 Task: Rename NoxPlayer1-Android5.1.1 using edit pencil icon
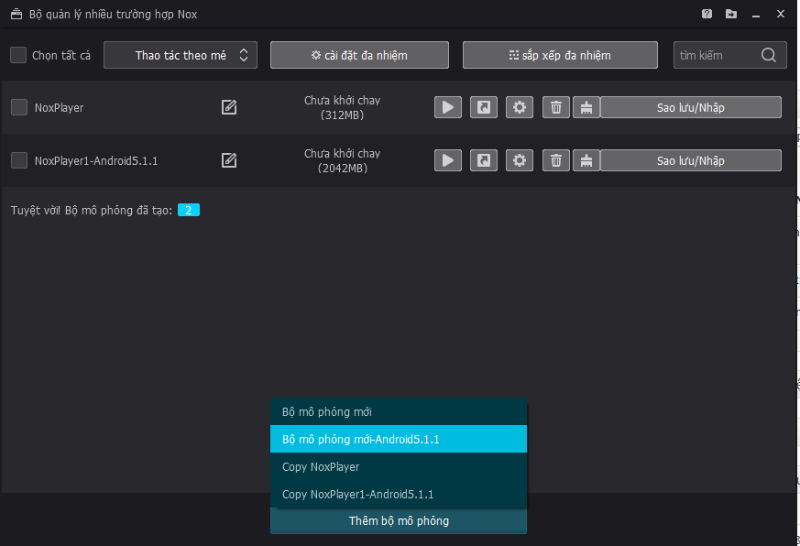tap(229, 160)
